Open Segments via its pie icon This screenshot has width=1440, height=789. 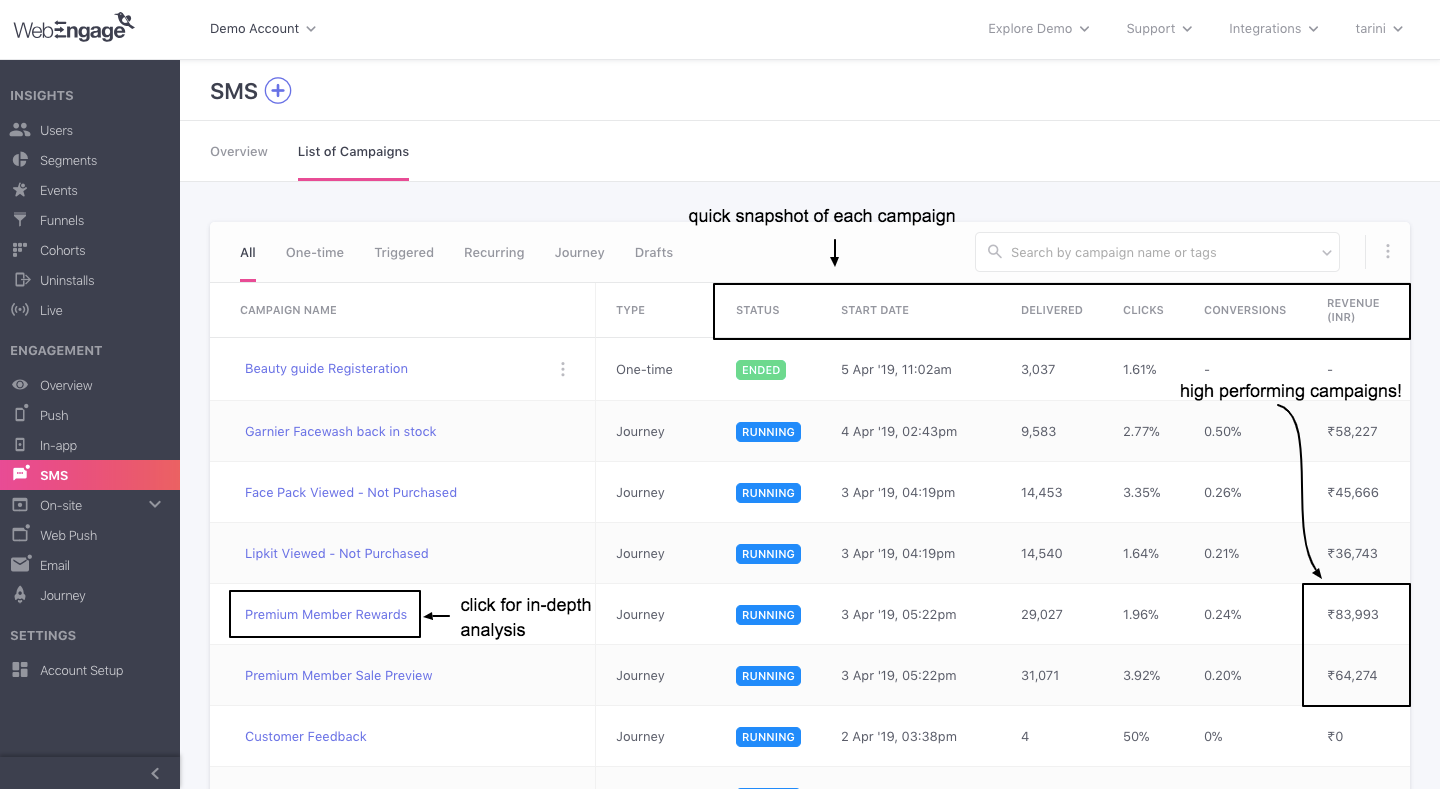point(20,160)
